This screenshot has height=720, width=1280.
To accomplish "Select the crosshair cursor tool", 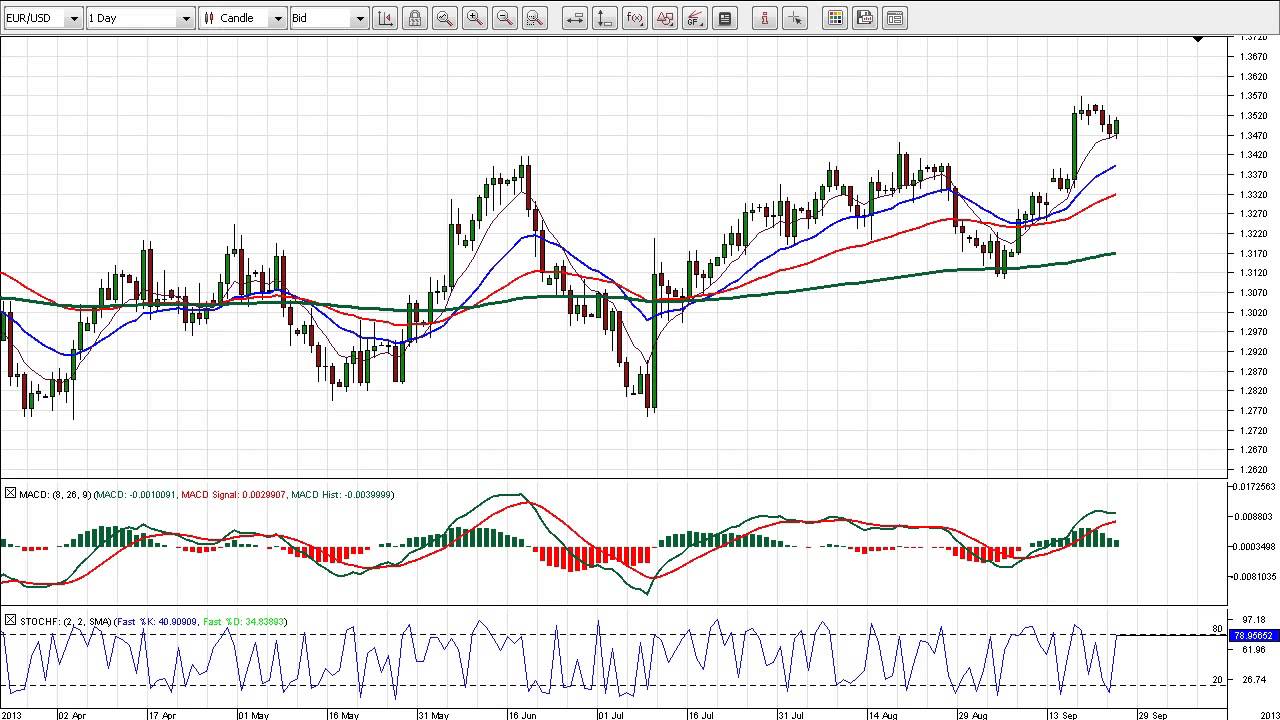I will pyautogui.click(x=795, y=18).
